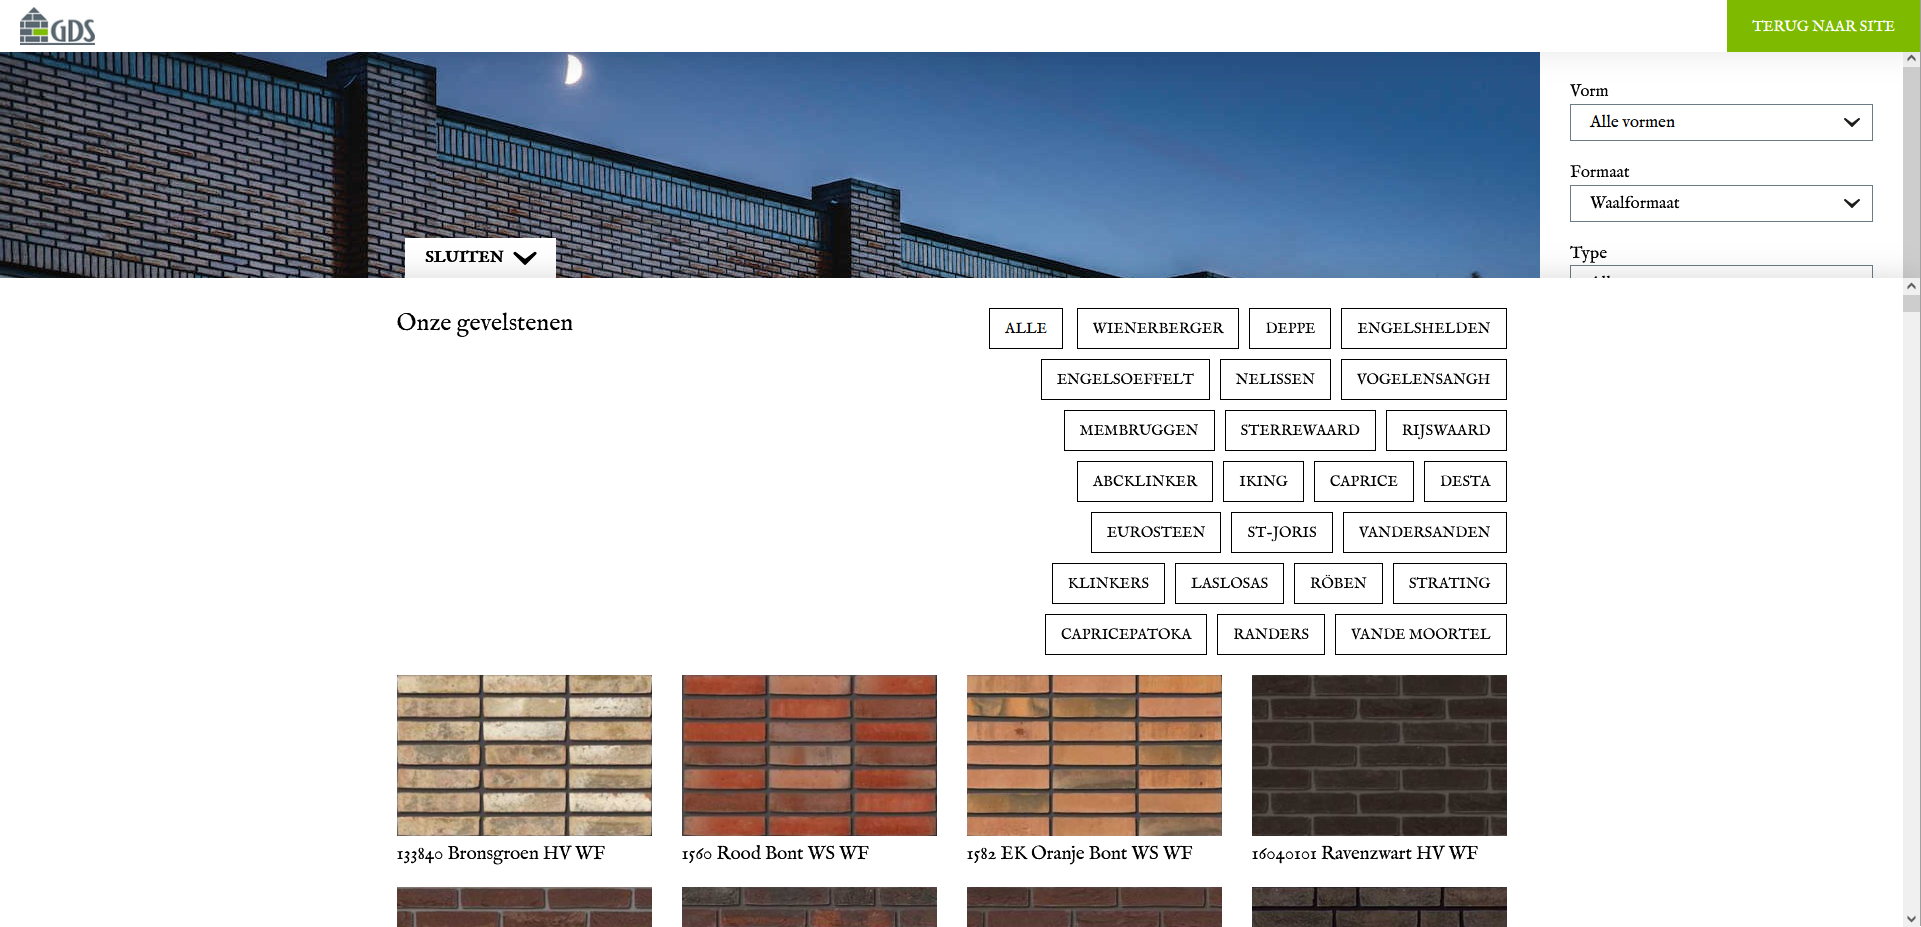
Task: Open the Bronsgroen HV WF brick thumbnail
Action: (x=524, y=755)
